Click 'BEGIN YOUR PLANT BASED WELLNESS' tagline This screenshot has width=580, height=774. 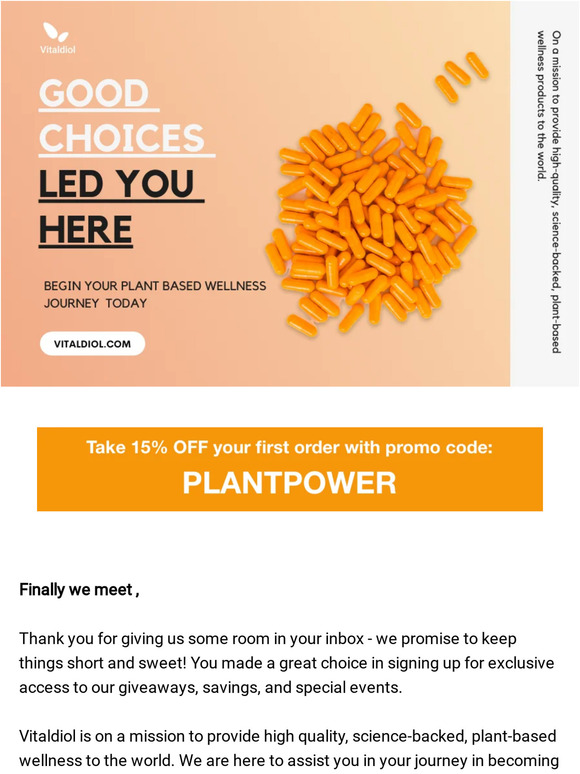click(x=155, y=286)
